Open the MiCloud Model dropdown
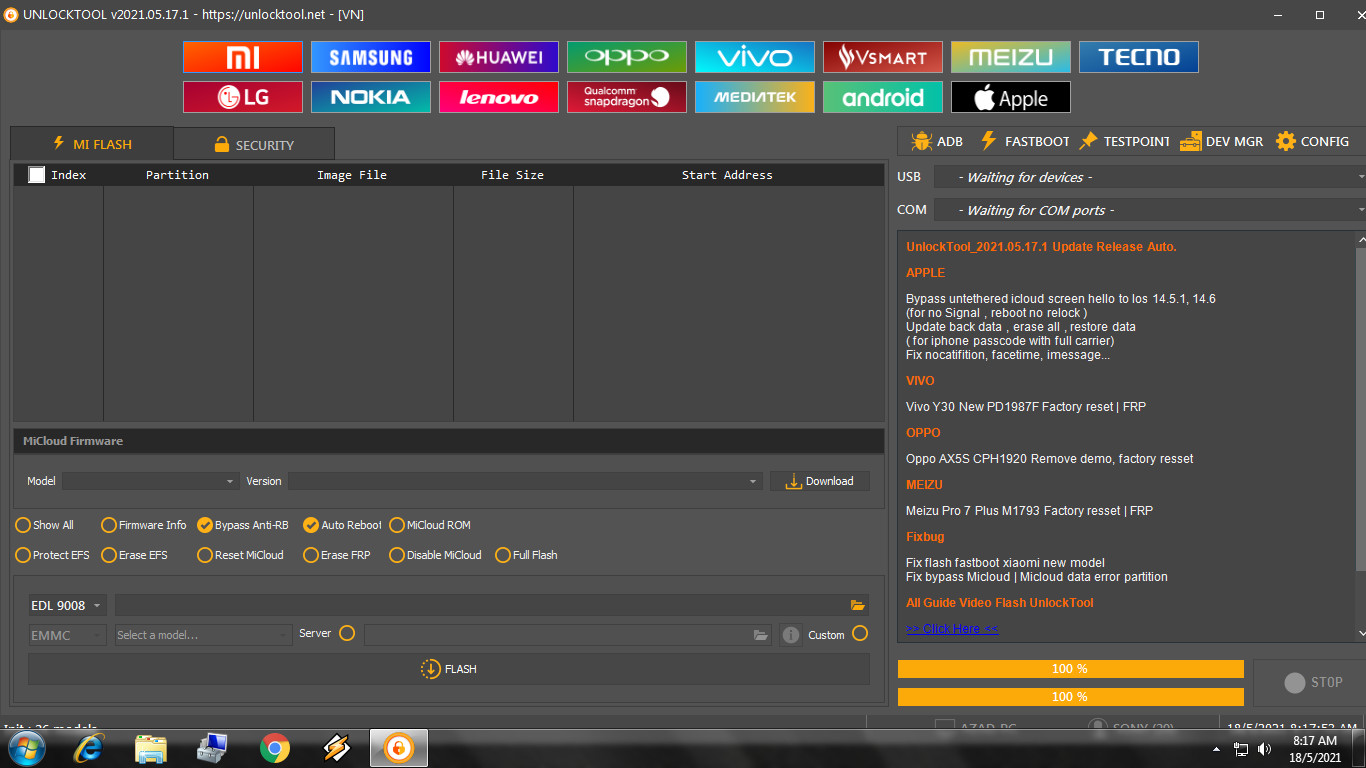Image resolution: width=1366 pixels, height=768 pixels. tap(151, 481)
